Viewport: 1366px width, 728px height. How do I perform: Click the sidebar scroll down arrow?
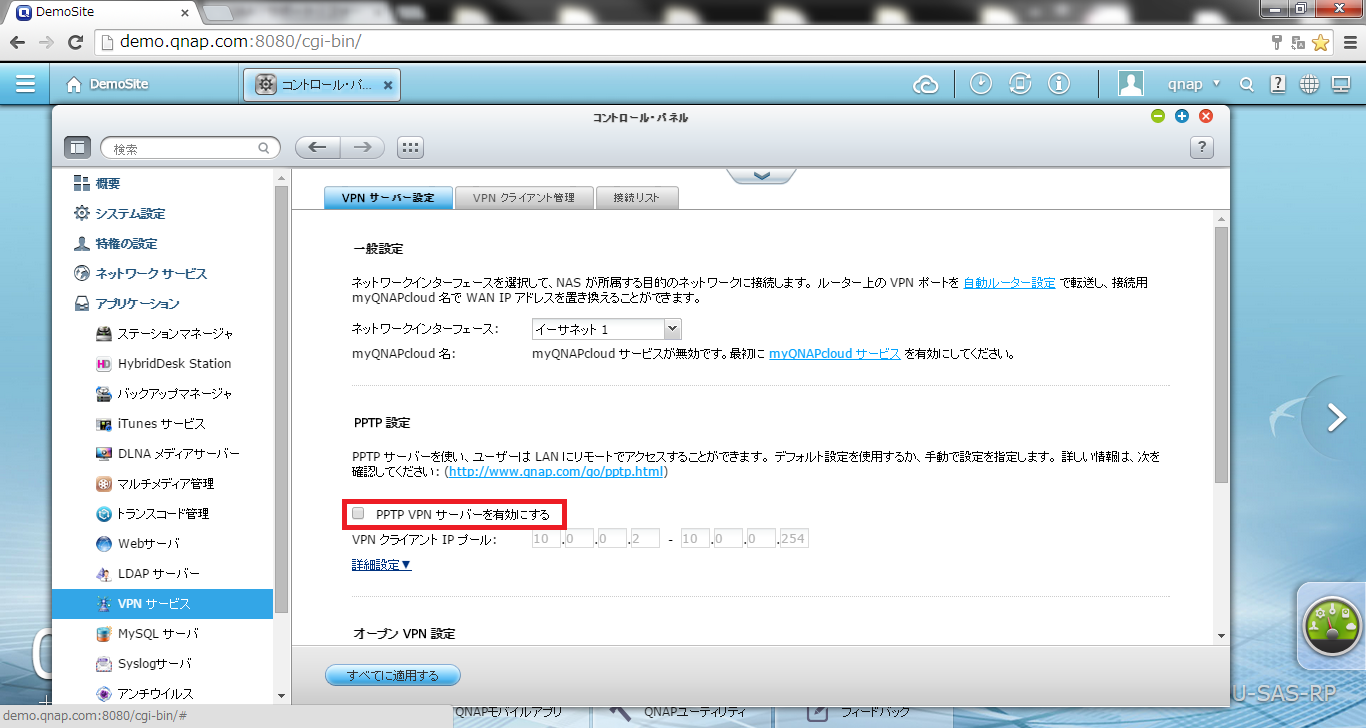click(x=280, y=695)
